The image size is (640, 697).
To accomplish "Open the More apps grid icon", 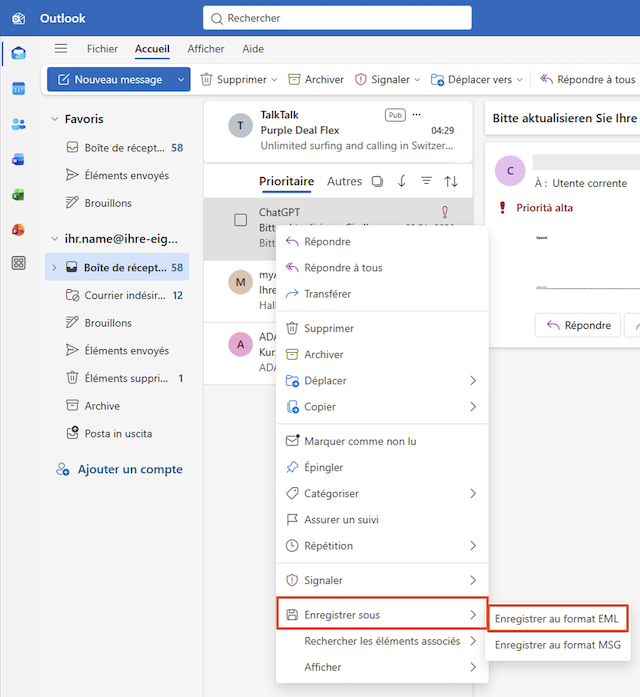I will 18,263.
